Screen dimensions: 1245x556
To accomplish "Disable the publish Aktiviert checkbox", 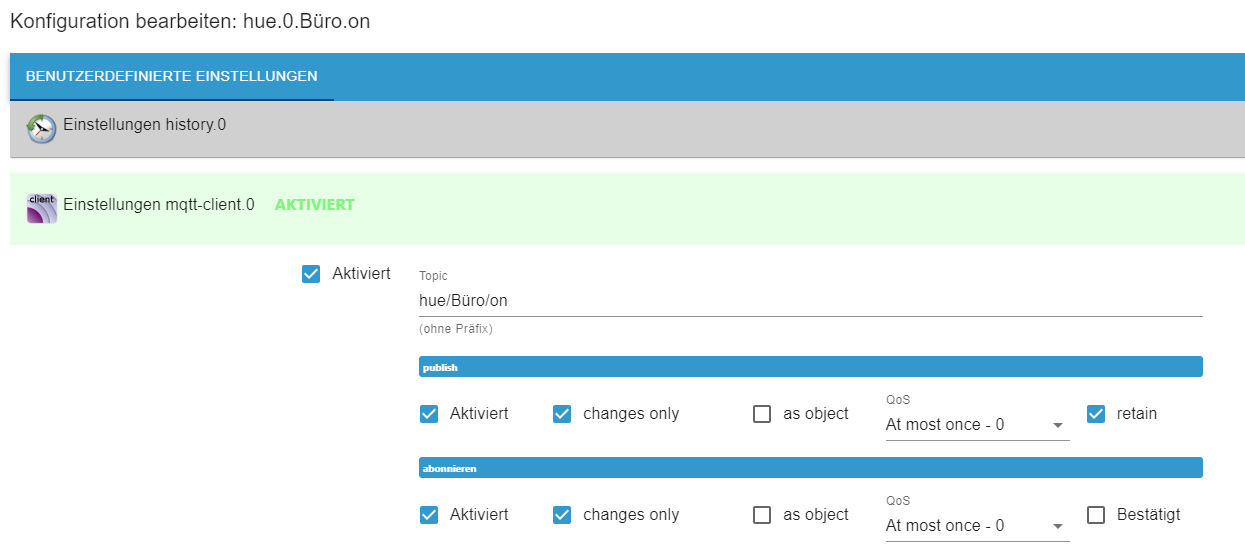I will 429,414.
